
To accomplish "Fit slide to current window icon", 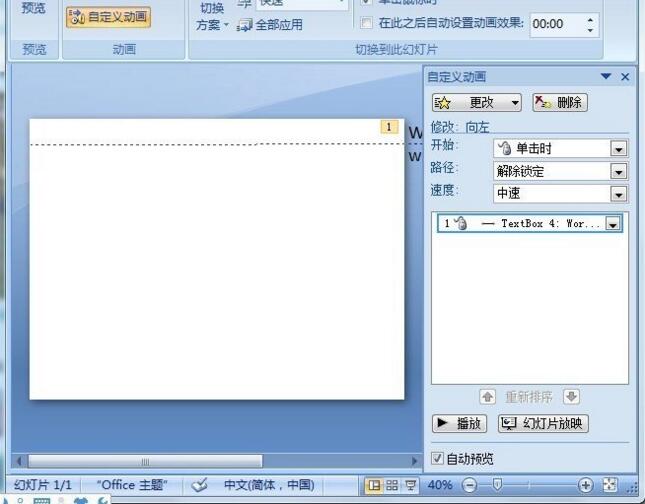I will pyautogui.click(x=610, y=485).
